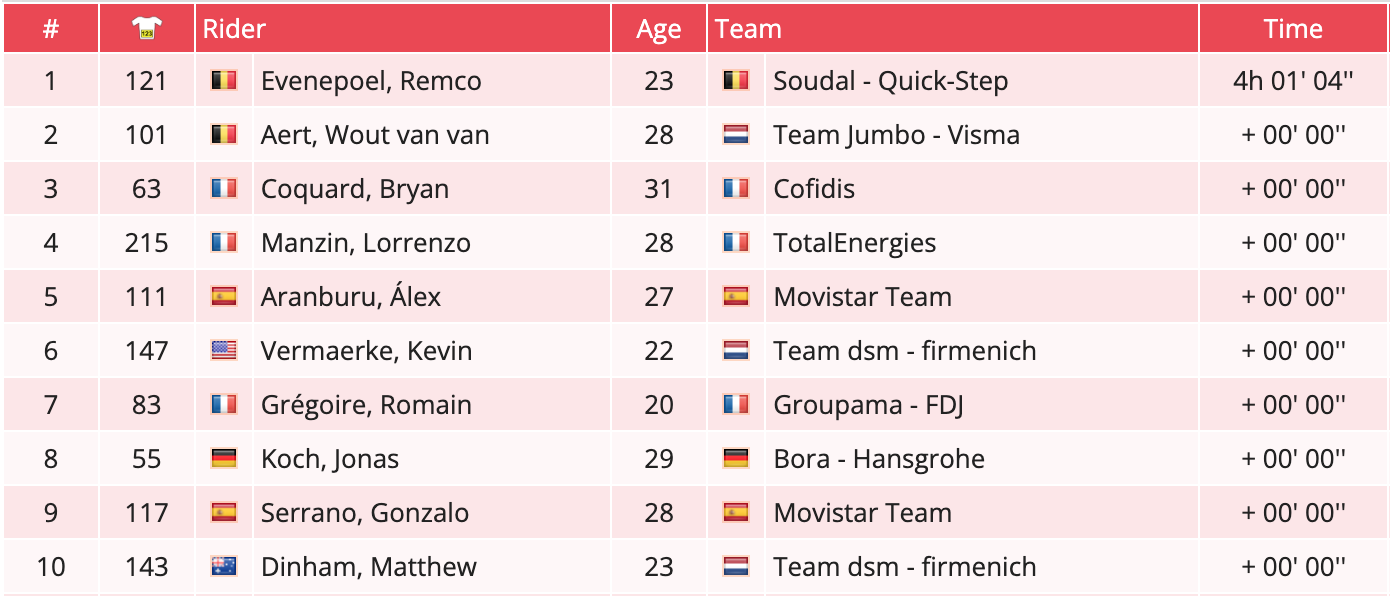Click the German flag beside Koch, Jonas

pyautogui.click(x=223, y=459)
